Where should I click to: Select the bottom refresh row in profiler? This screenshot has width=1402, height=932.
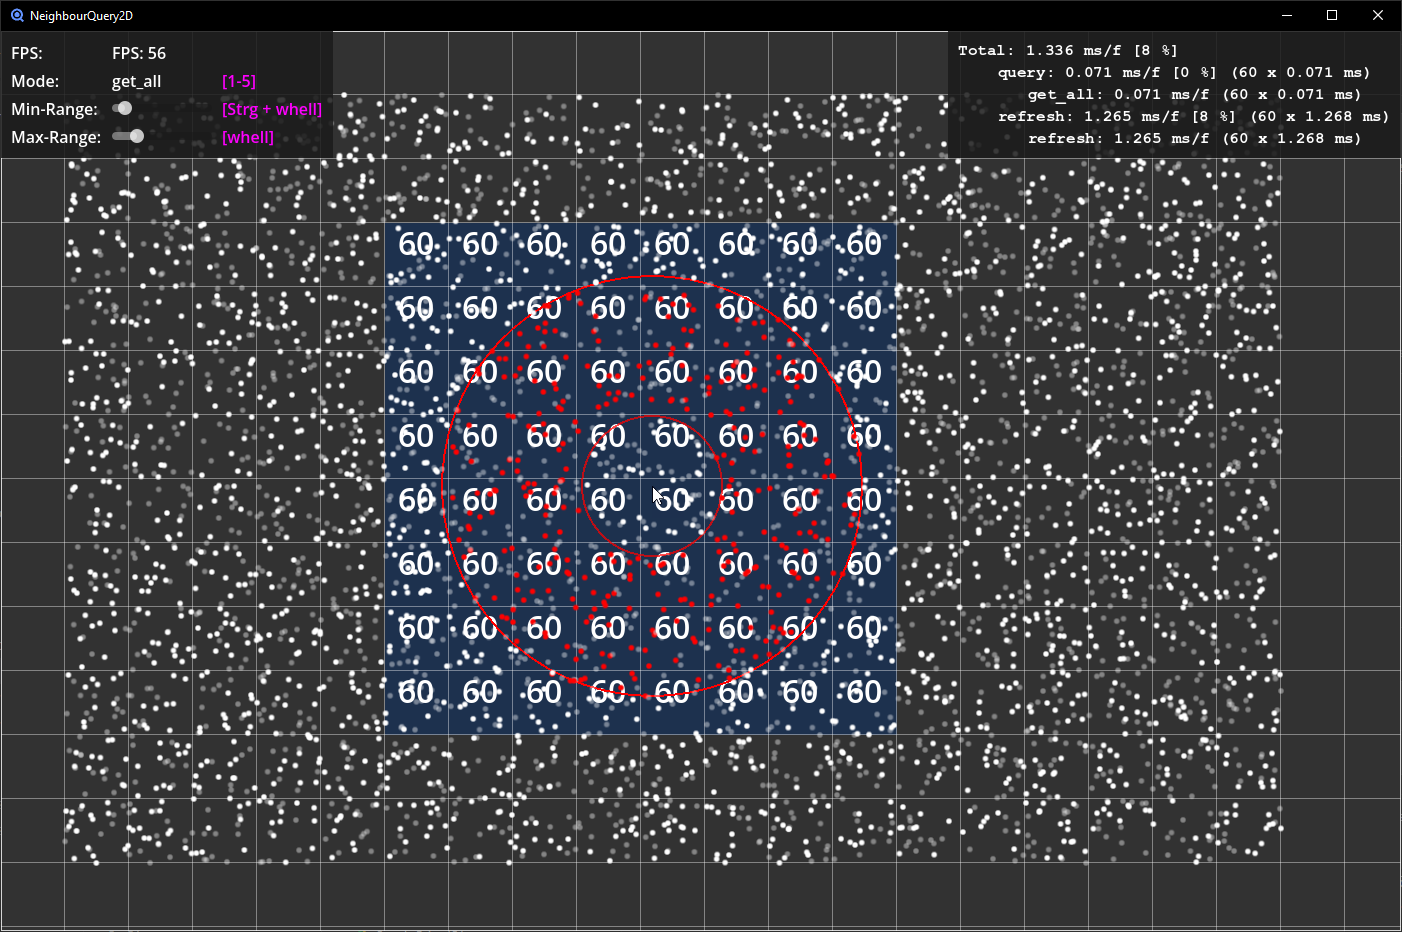1194,138
